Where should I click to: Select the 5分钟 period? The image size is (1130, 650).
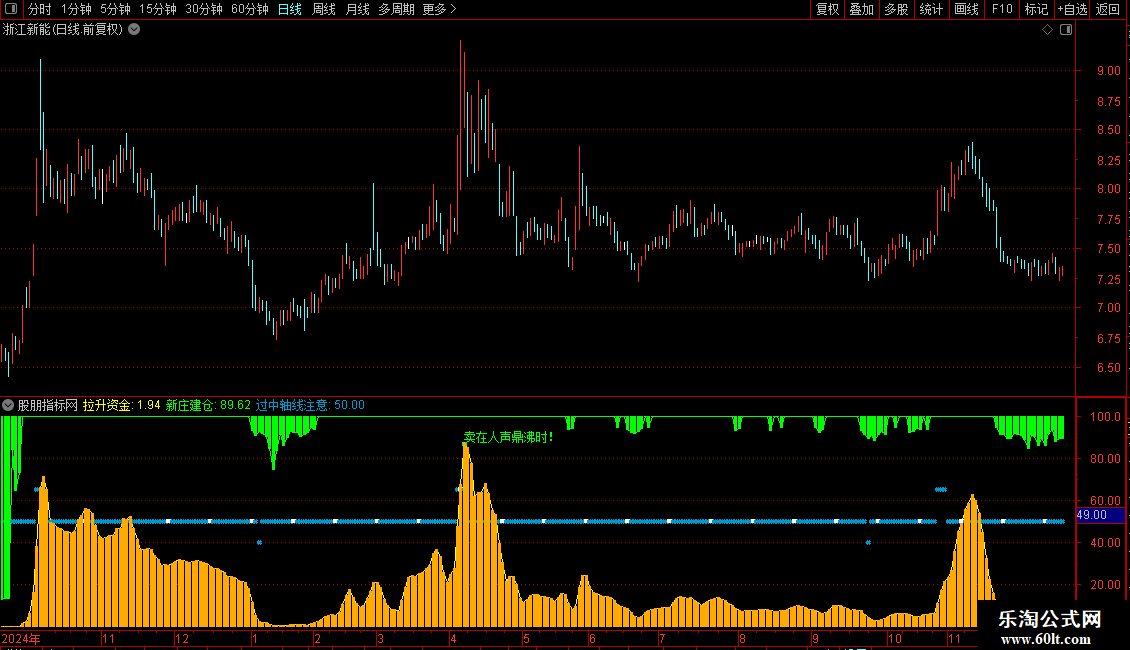pyautogui.click(x=115, y=9)
